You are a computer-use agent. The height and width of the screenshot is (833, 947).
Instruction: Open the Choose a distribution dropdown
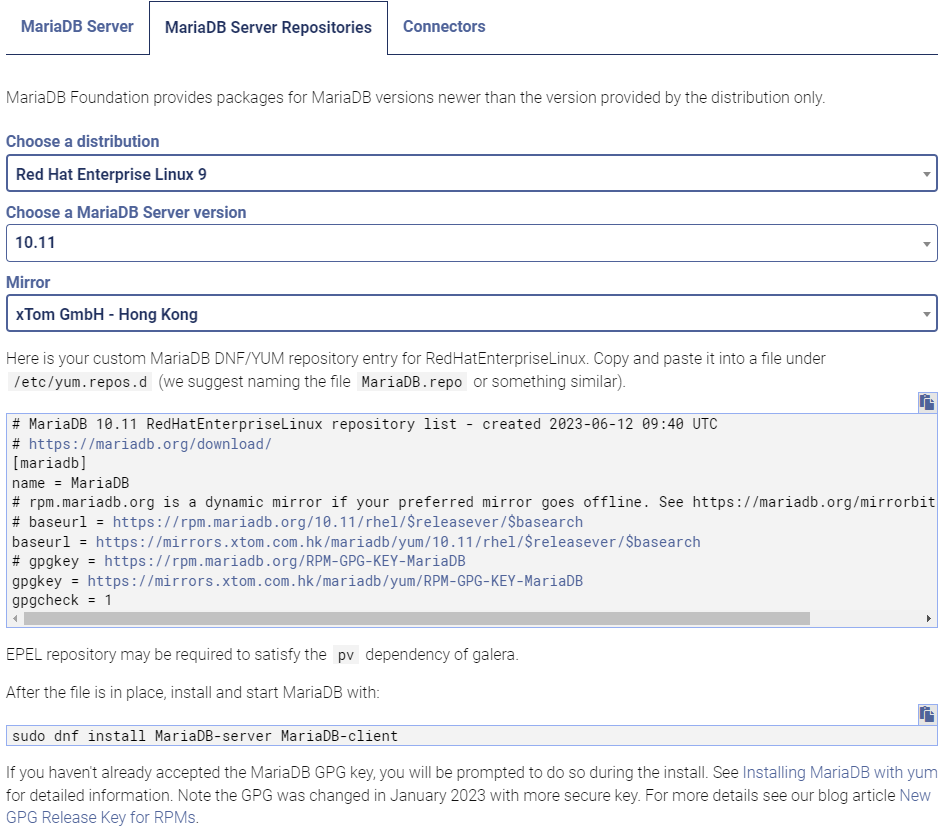click(x=472, y=173)
